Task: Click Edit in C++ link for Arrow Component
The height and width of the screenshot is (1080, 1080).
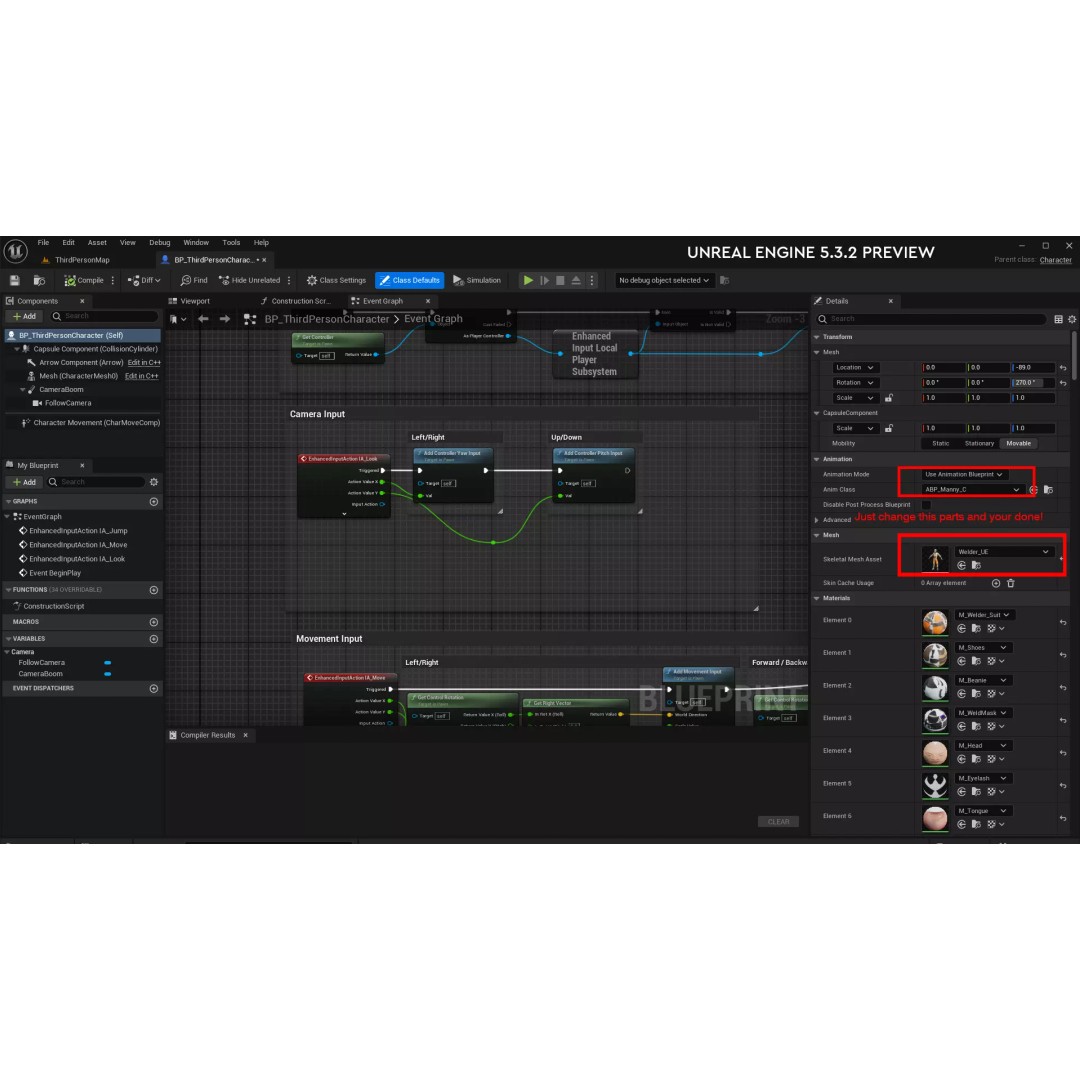Action: pyautogui.click(x=144, y=362)
